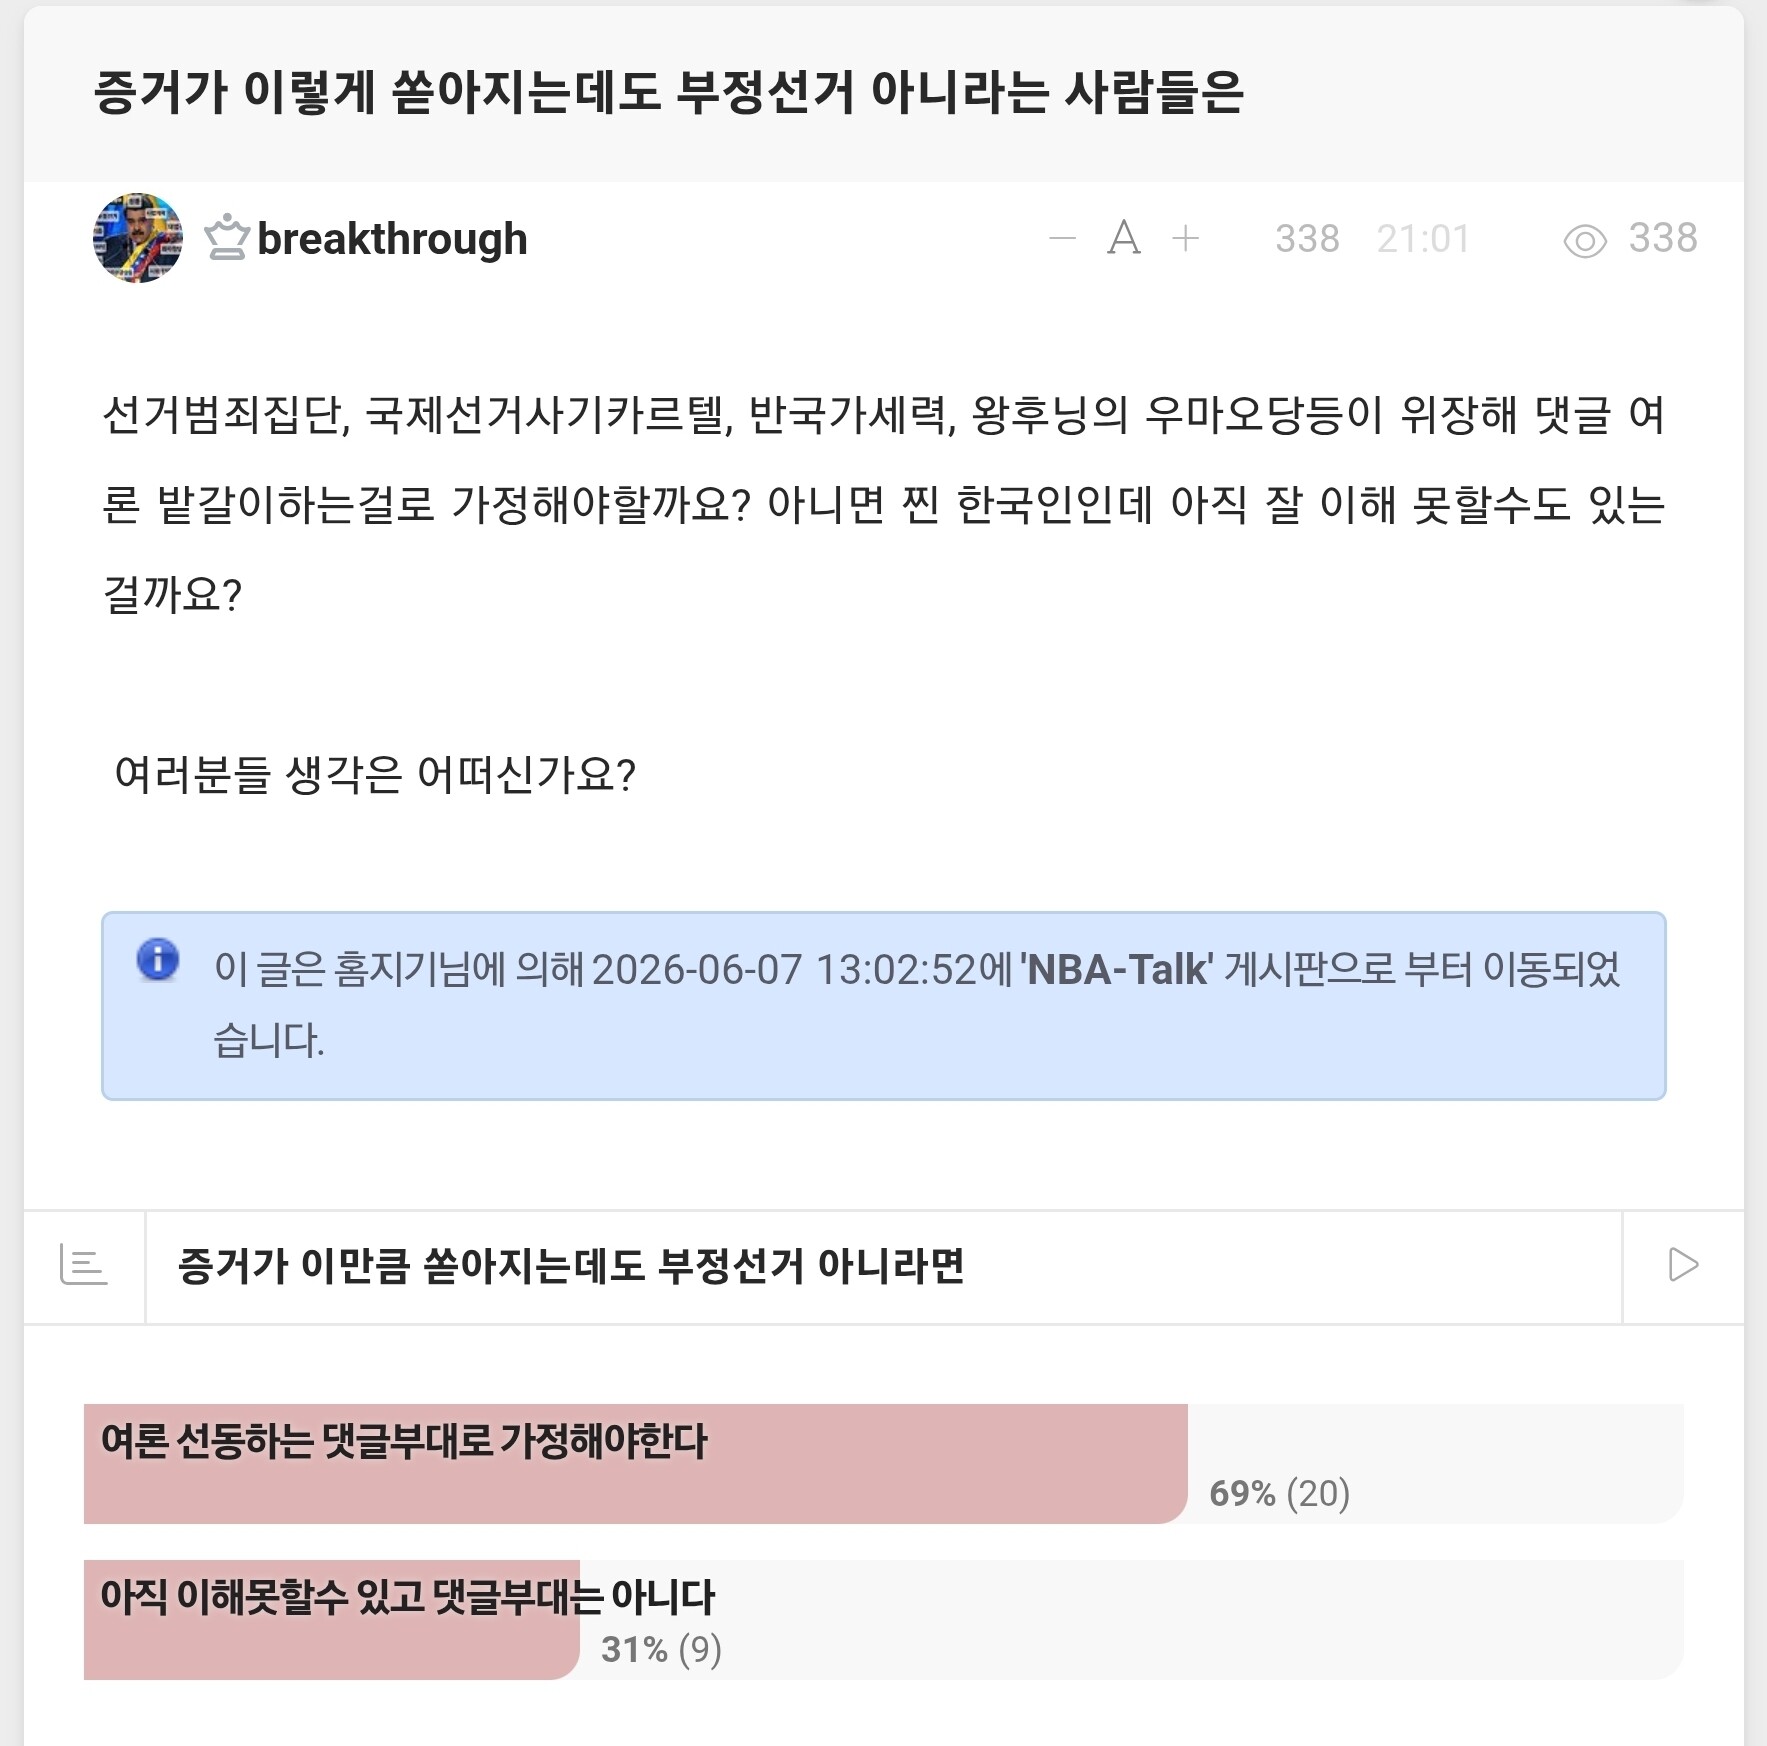Image resolution: width=1767 pixels, height=1746 pixels.
Task: Open the breakthrough username link
Action: 392,238
